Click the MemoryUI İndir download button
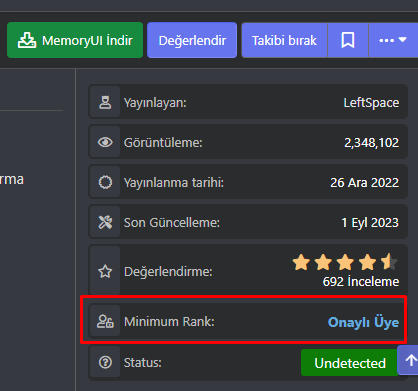This screenshot has height=391, width=418. 75,40
